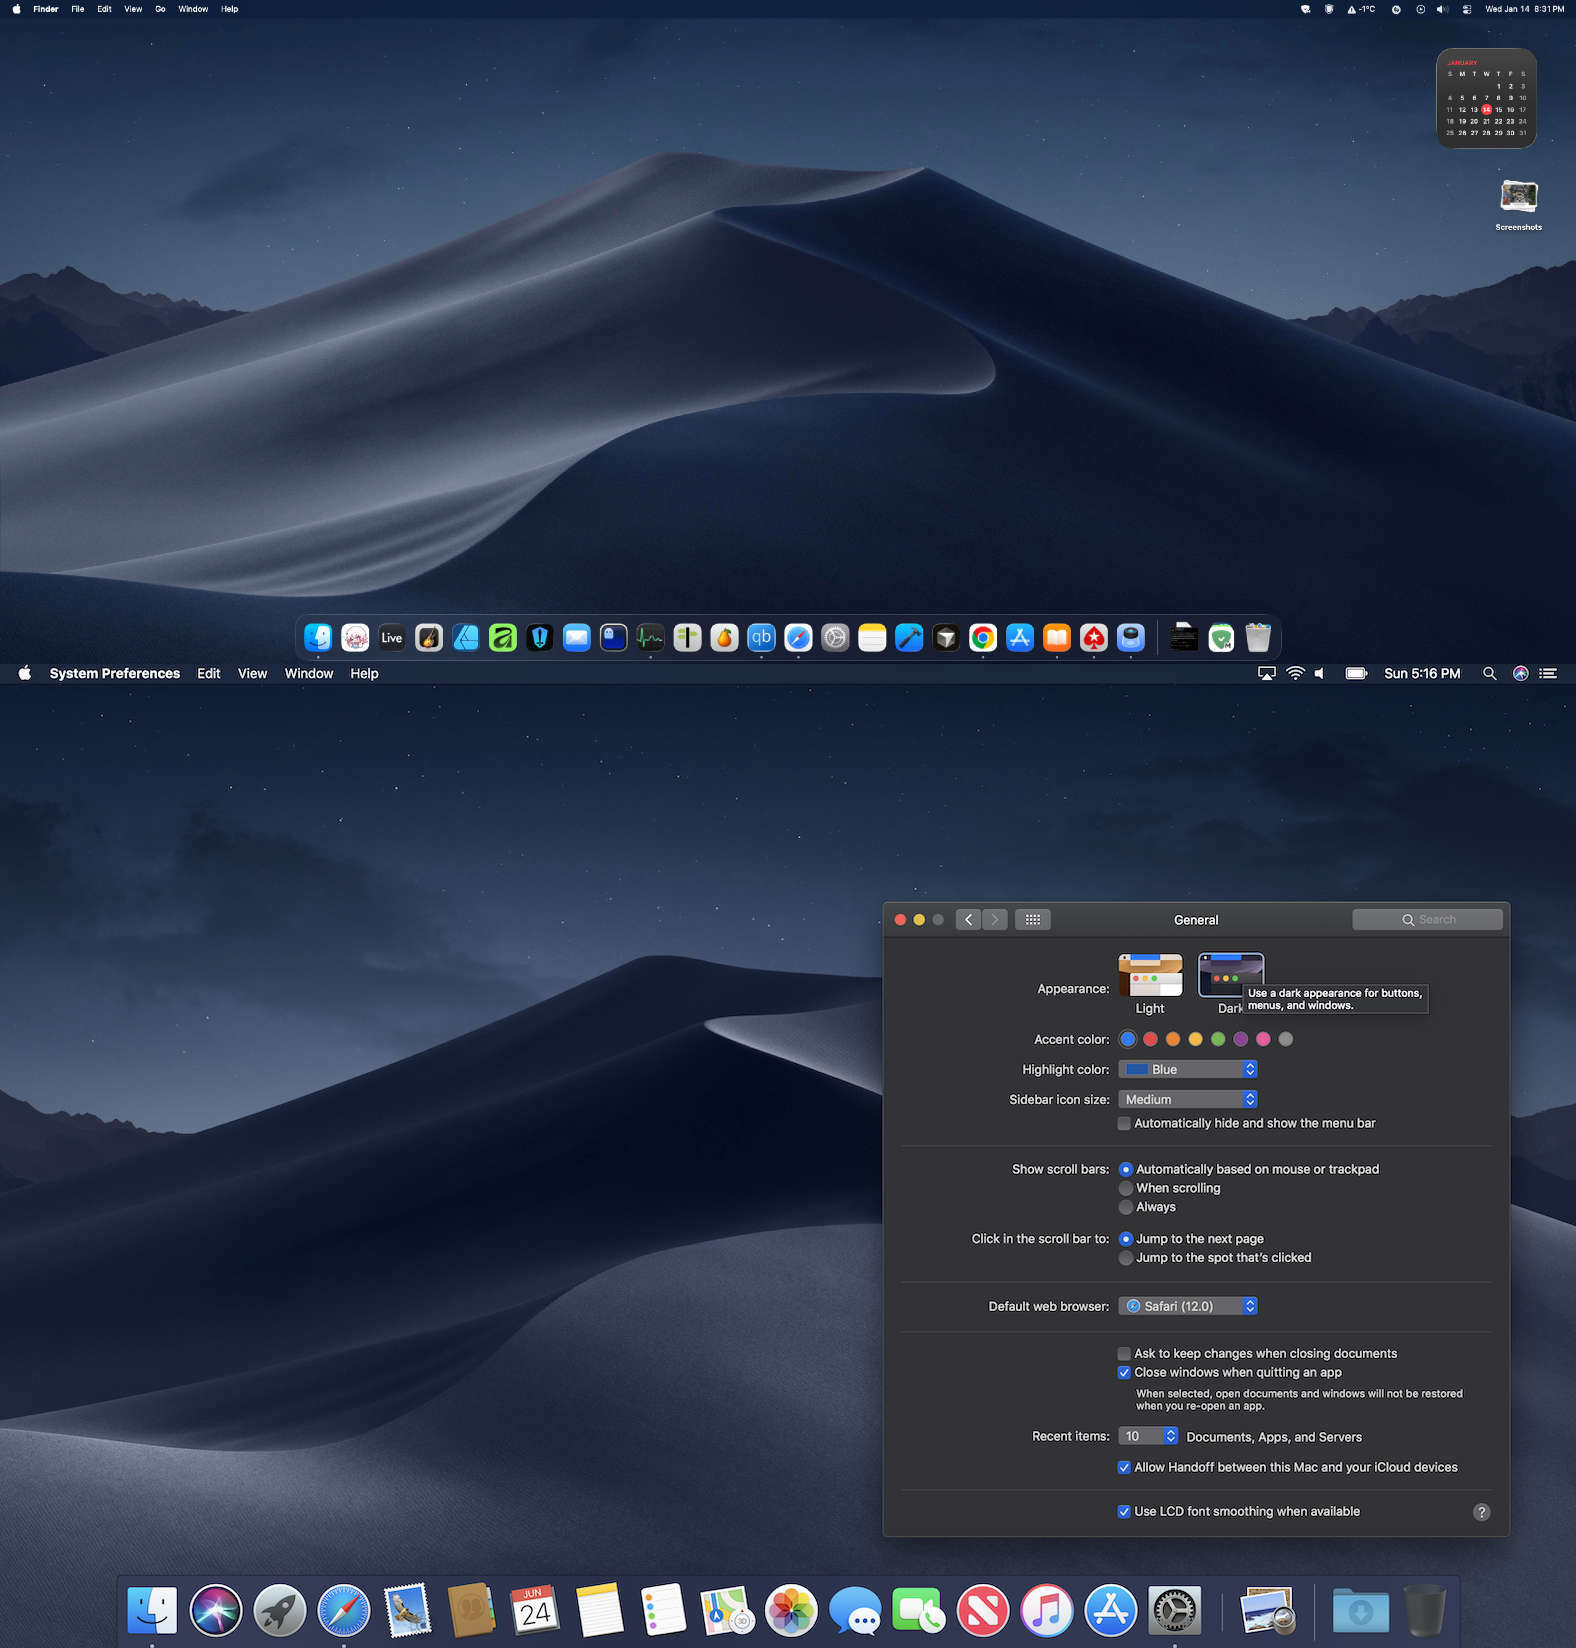Open Recent items count dropdown
This screenshot has height=1648, width=1576.
(x=1148, y=1437)
